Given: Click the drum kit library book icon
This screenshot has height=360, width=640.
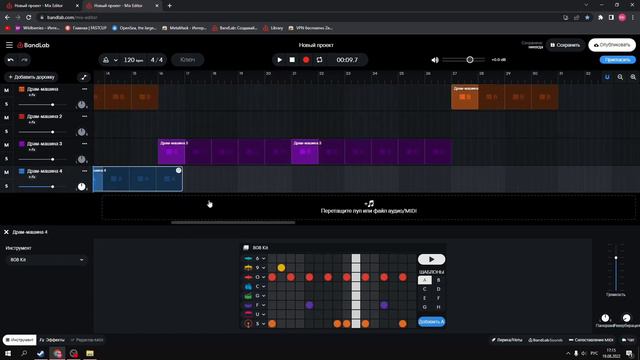Looking at the screenshot, I should click(246, 248).
